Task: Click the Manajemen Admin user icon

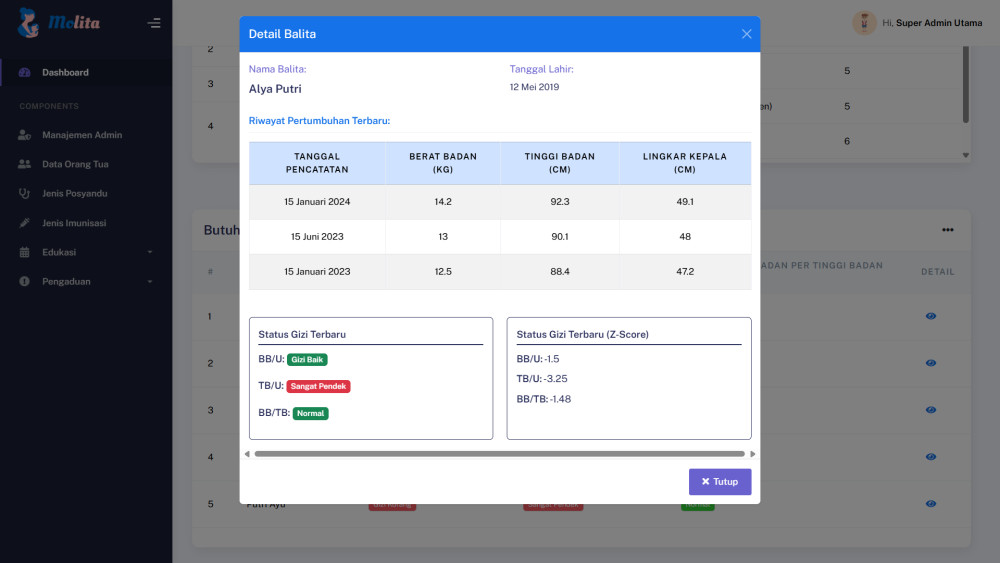Action: click(x=24, y=135)
